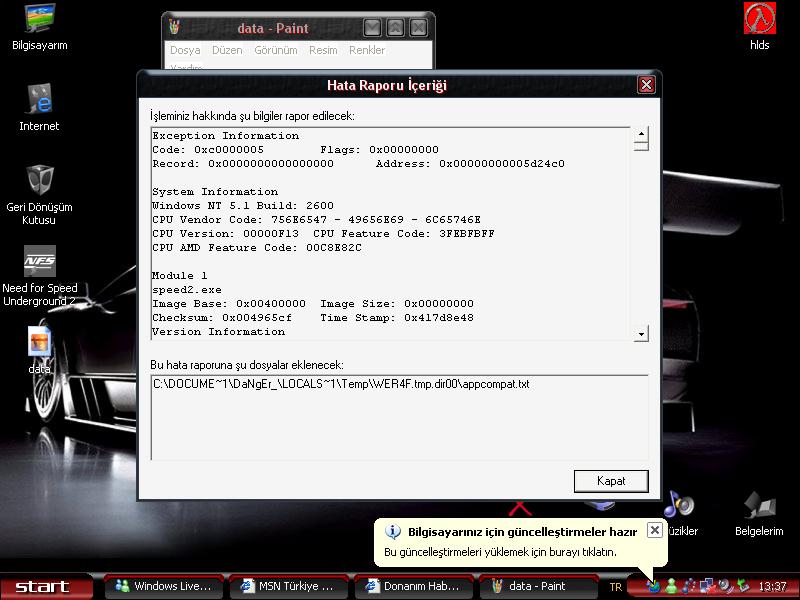Click the blue music notes tray icon

pyautogui.click(x=689, y=586)
